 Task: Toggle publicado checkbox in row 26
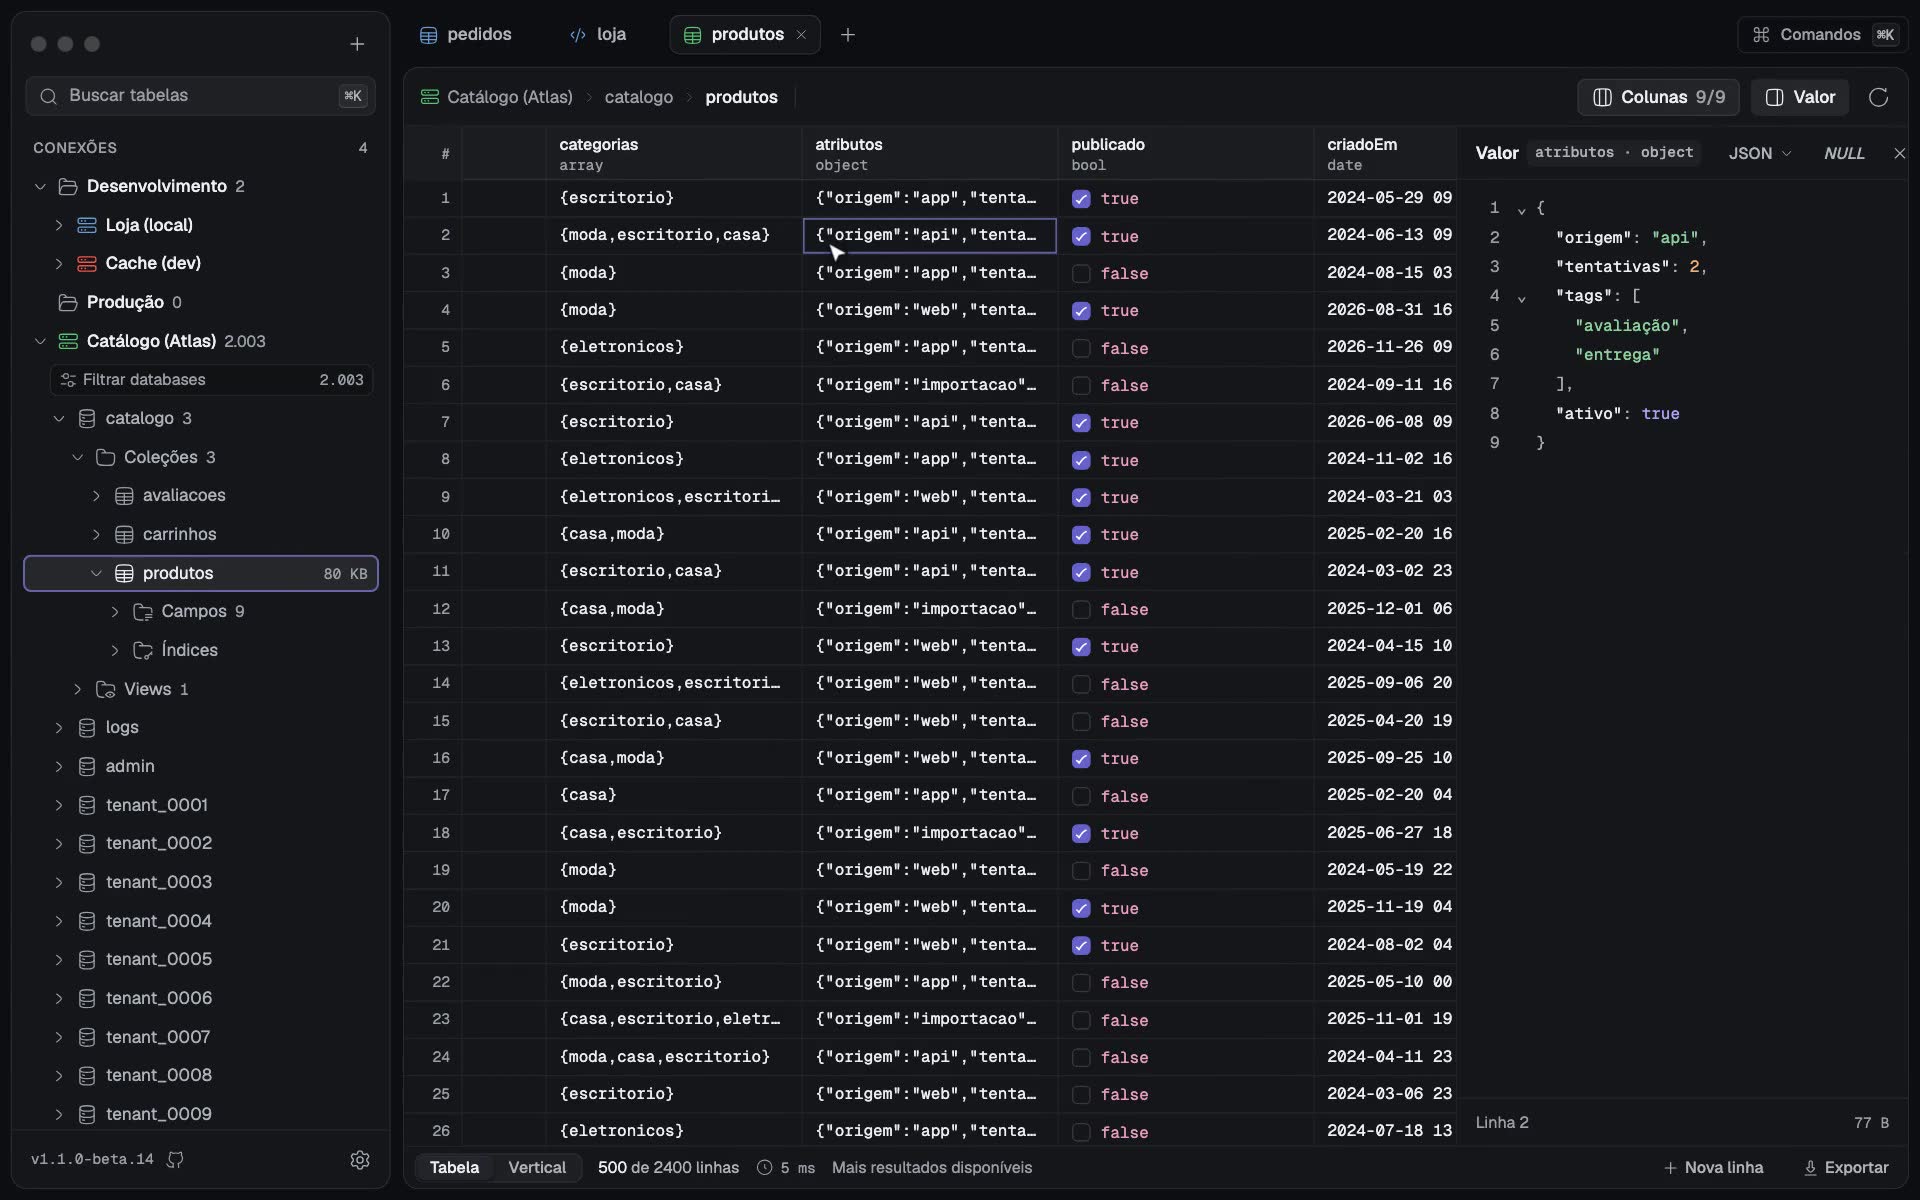coord(1081,1133)
